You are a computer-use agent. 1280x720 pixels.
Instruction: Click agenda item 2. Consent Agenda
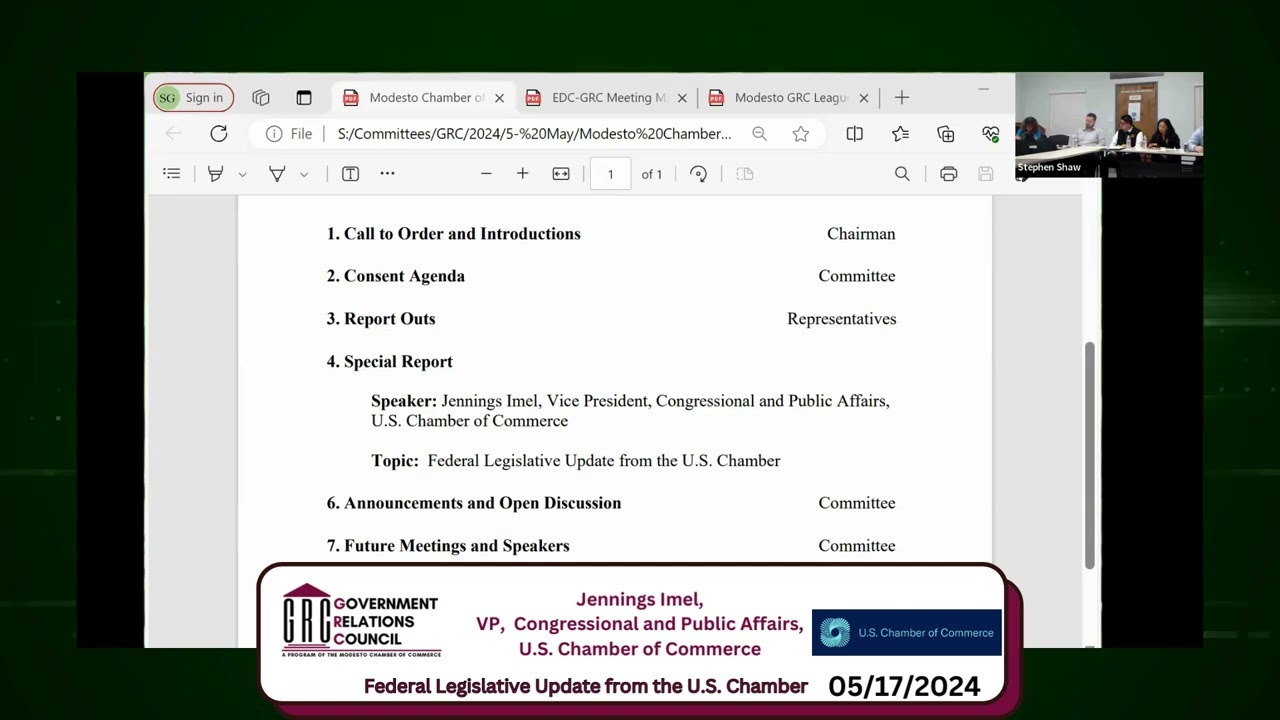click(396, 276)
